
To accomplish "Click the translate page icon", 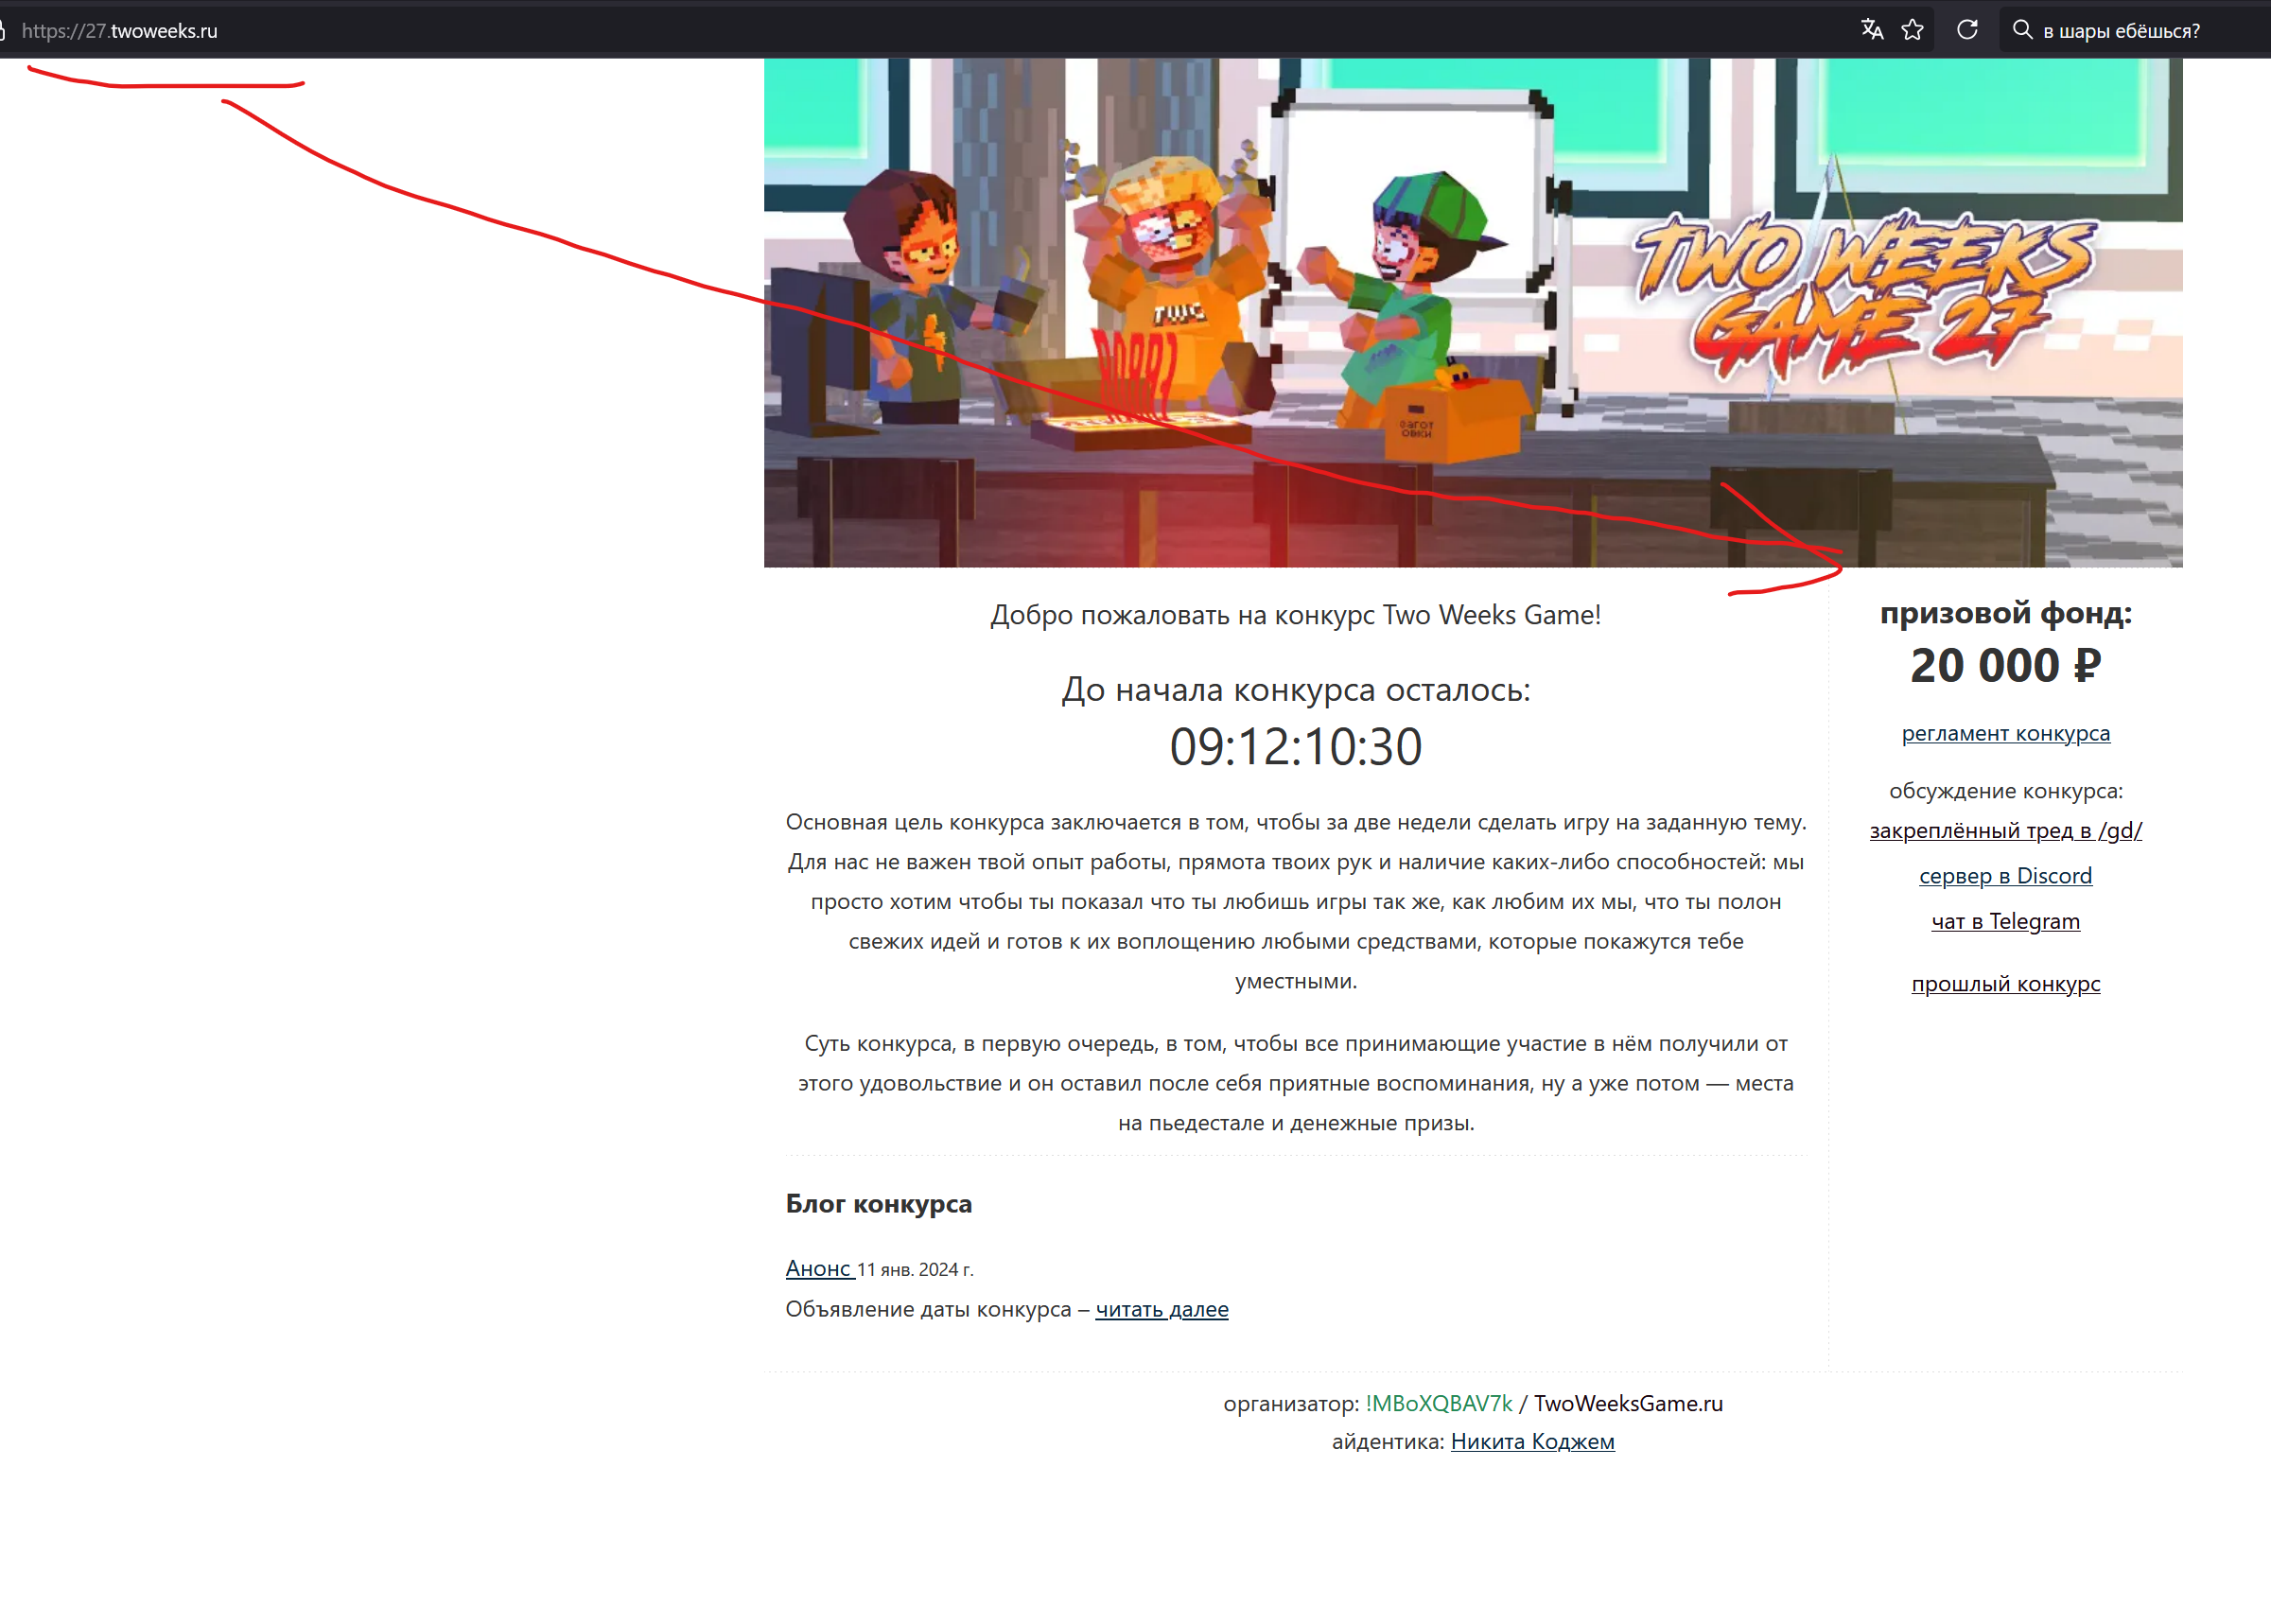I will (1872, 30).
